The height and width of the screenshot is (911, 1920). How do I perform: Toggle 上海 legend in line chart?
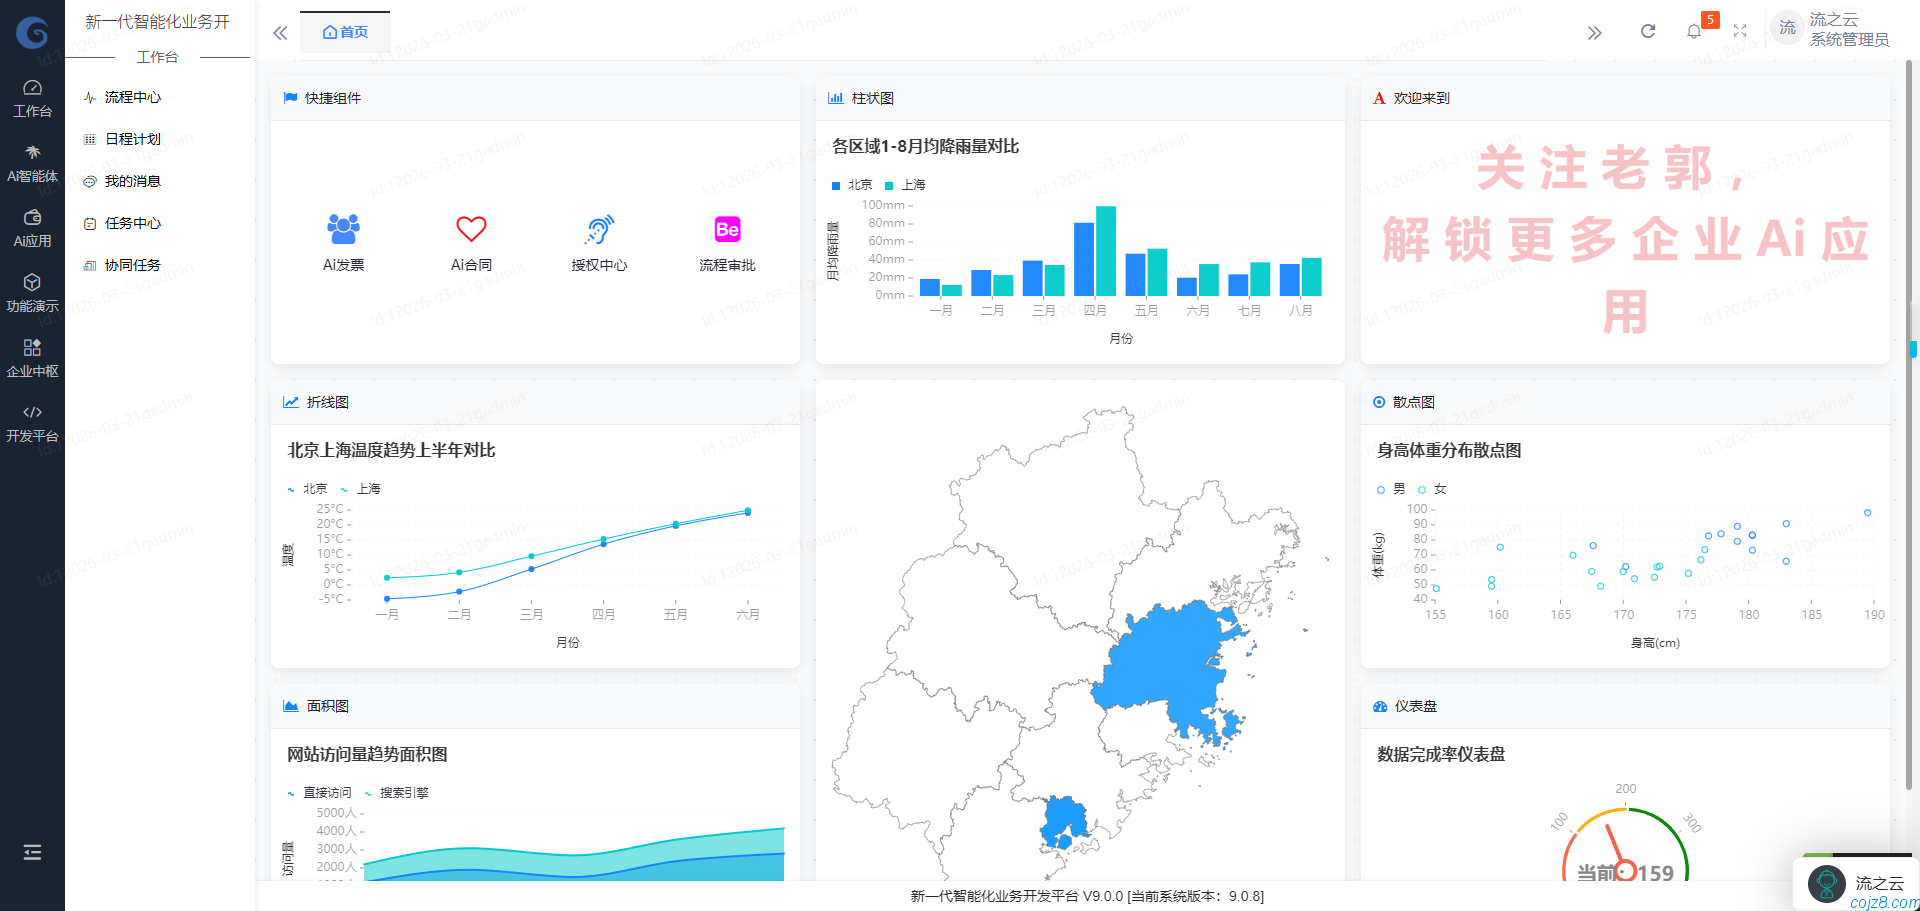361,489
